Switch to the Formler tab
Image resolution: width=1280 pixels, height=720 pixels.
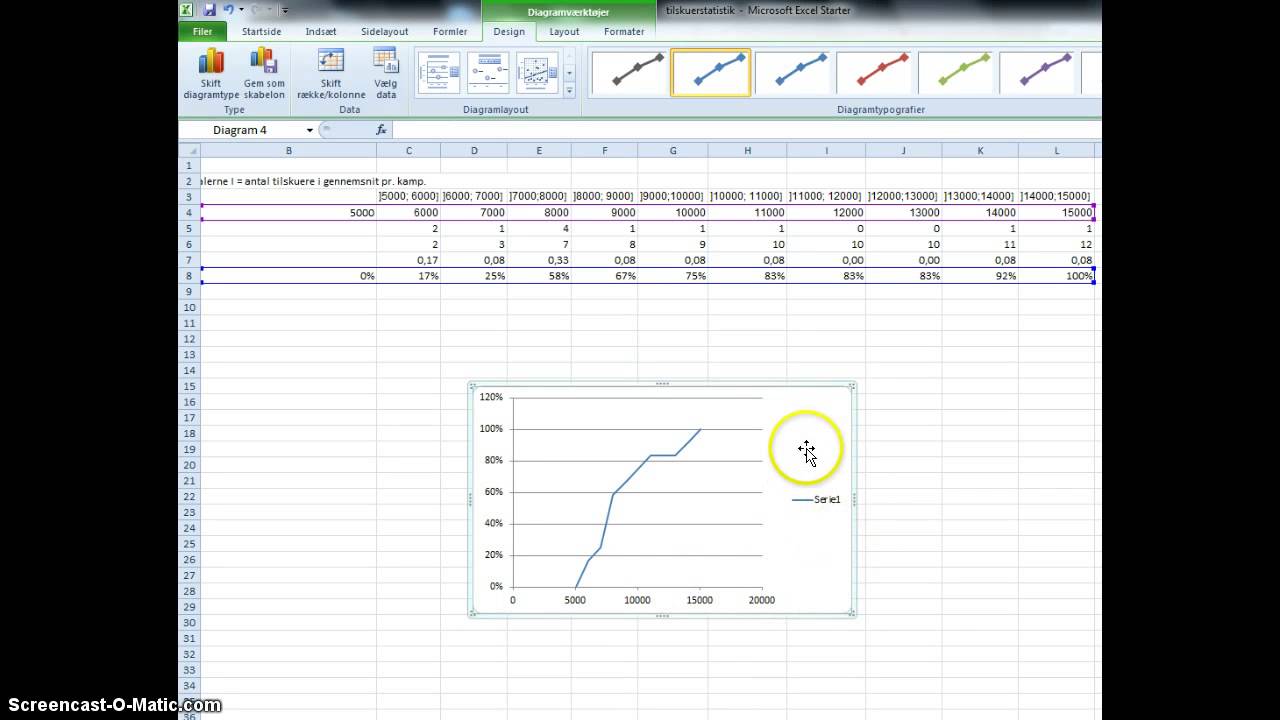tap(450, 32)
